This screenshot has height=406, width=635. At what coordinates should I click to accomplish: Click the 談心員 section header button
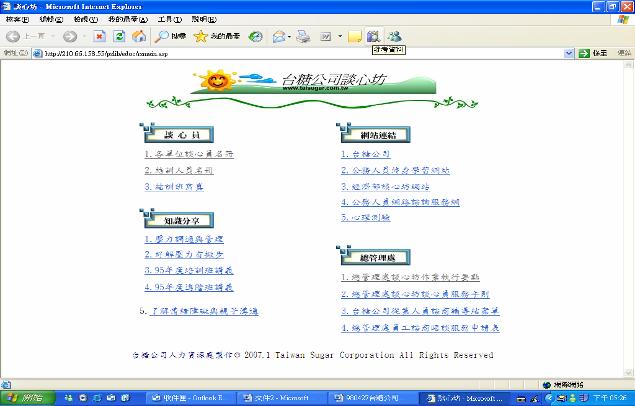[x=177, y=133]
